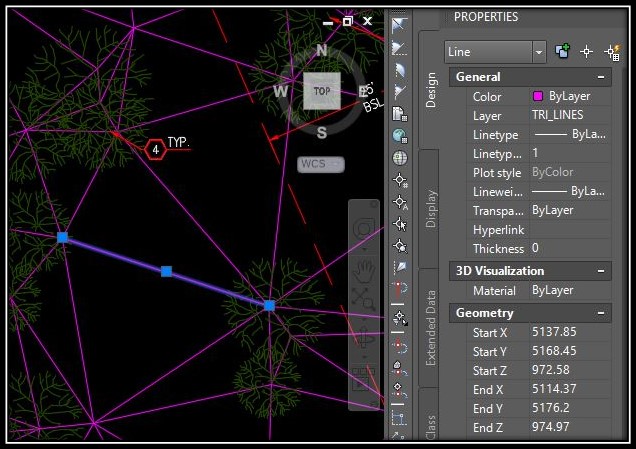Click the Start X value 5137.85

(x=554, y=332)
